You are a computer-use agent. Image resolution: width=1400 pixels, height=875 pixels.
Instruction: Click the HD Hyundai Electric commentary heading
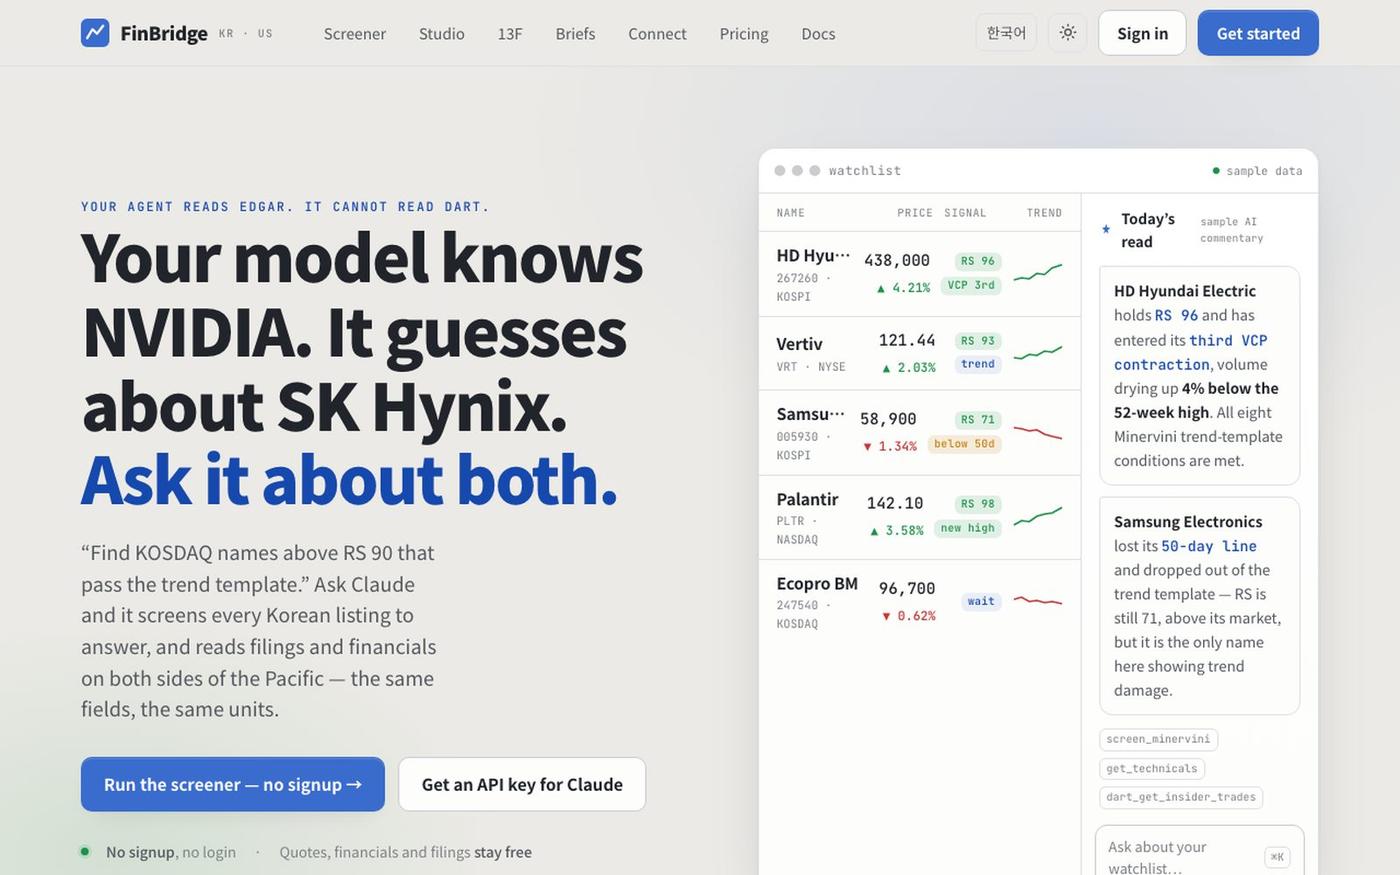1185,291
